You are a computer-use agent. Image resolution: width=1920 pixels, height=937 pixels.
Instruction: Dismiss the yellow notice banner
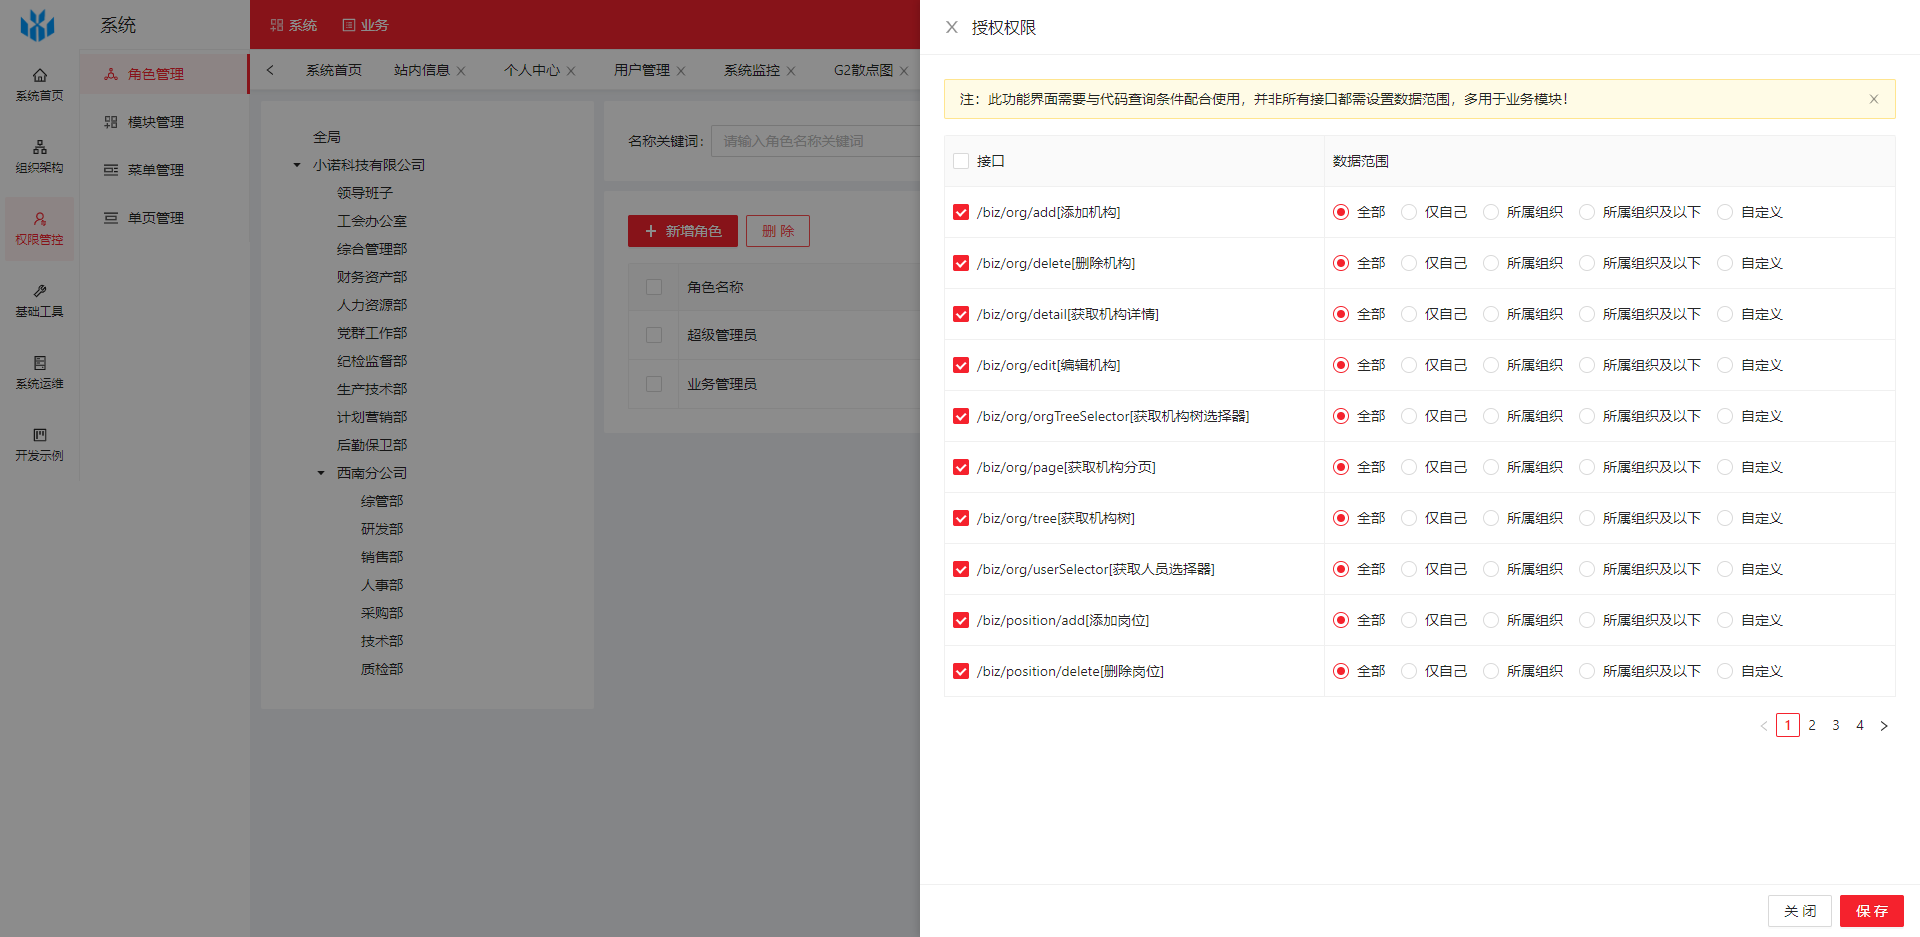[x=1873, y=99]
